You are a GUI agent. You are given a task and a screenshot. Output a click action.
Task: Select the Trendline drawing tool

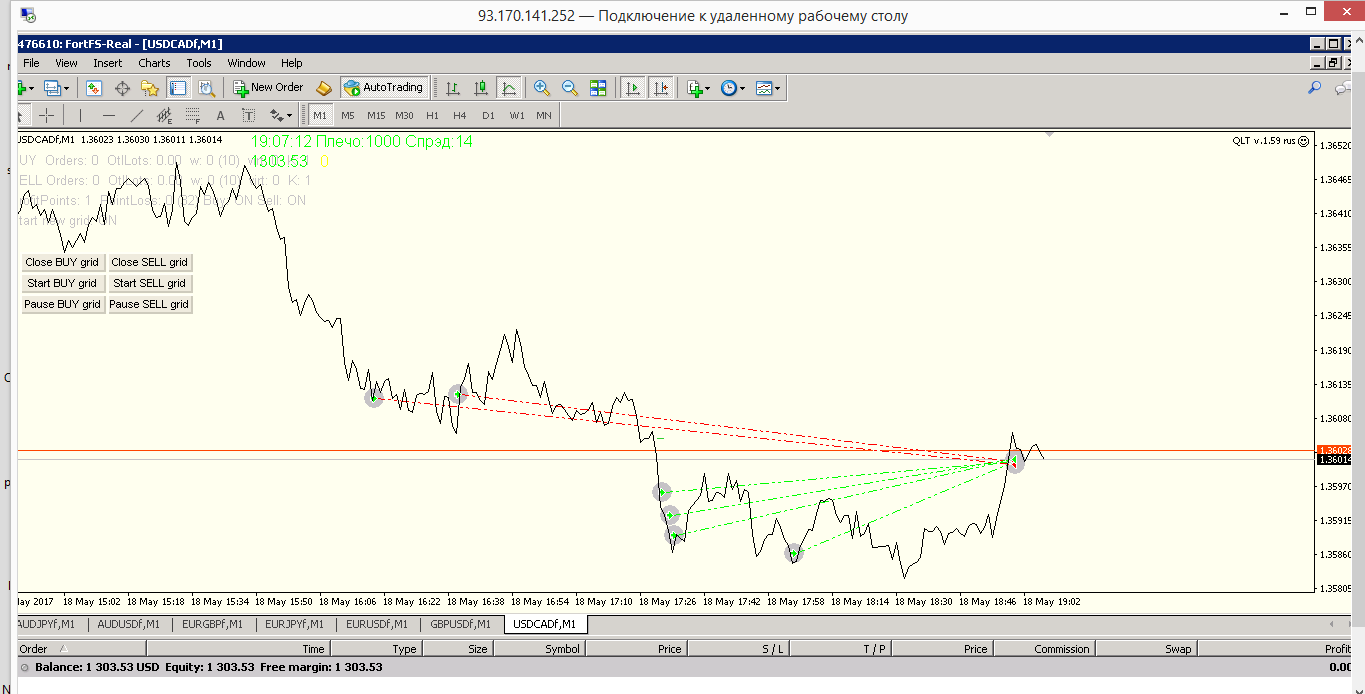click(x=137, y=115)
